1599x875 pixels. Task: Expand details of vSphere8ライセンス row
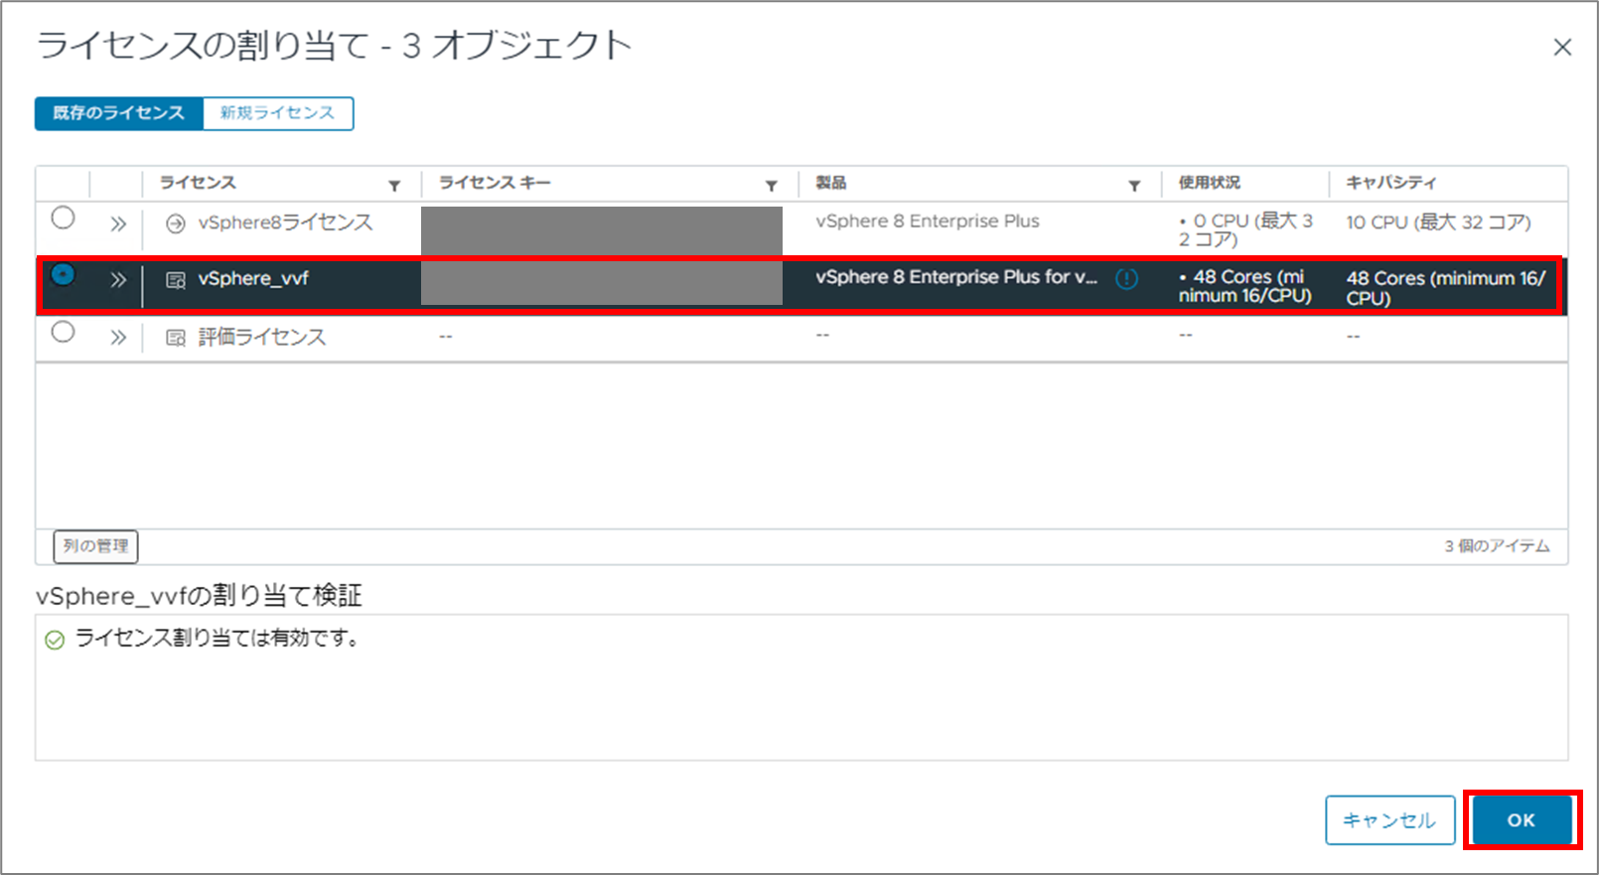click(x=118, y=224)
